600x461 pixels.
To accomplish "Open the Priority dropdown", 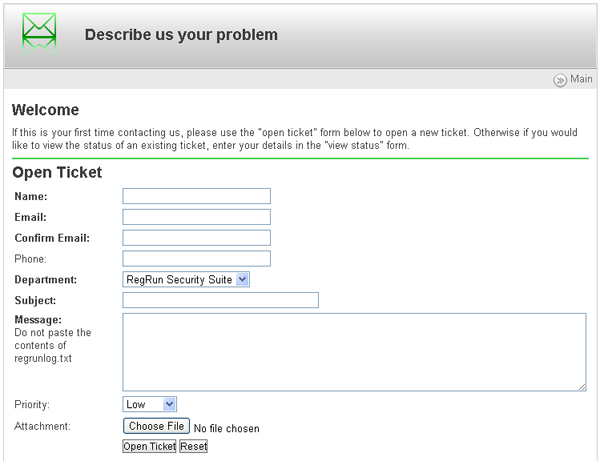I will point(150,404).
